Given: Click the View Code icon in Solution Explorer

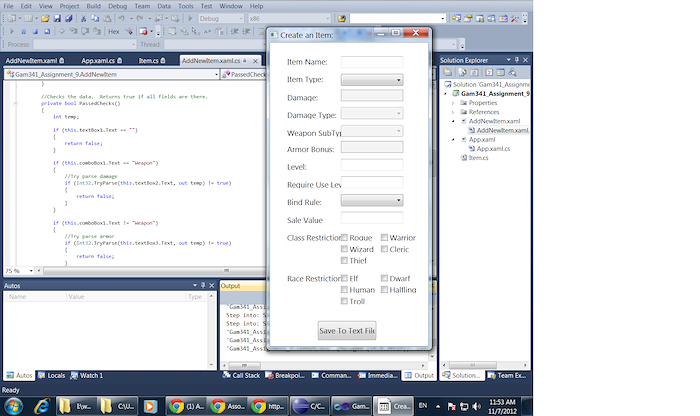Looking at the screenshot, I should [489, 72].
